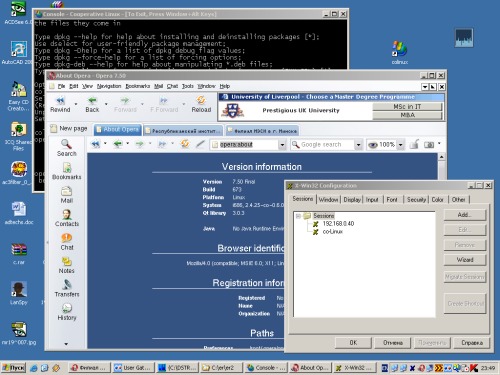Open the Help menu in Opera
Image resolution: width=500 pixels, height=375 pixels.
click(x=225, y=86)
